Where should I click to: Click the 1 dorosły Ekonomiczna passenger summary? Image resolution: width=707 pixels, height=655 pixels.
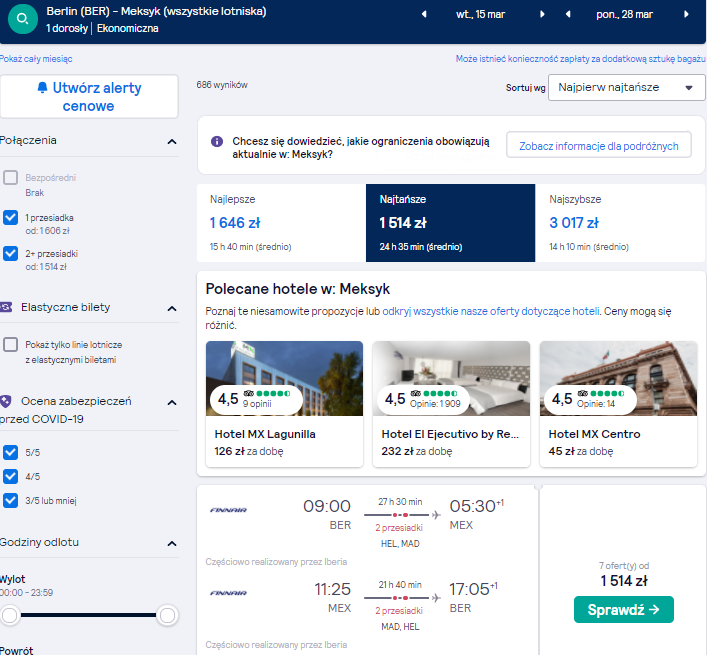pyautogui.click(x=102, y=28)
